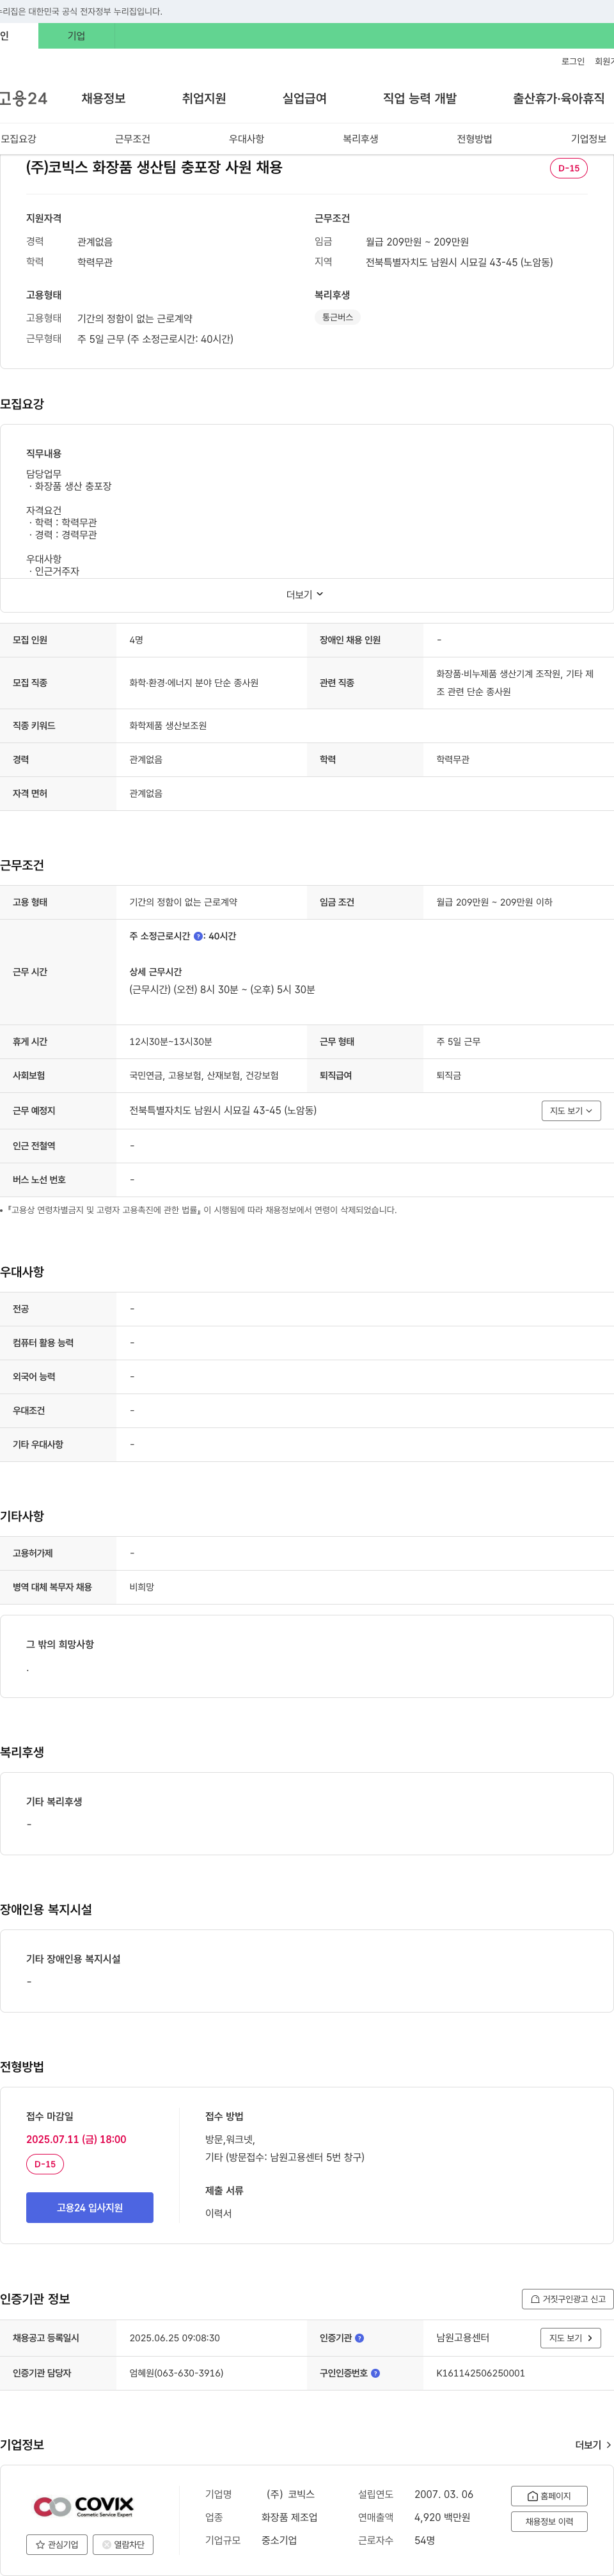Screen dimensions: 614x2576
Task: Add company to 관심기업 with star button
Action: pyautogui.click(x=57, y=2544)
